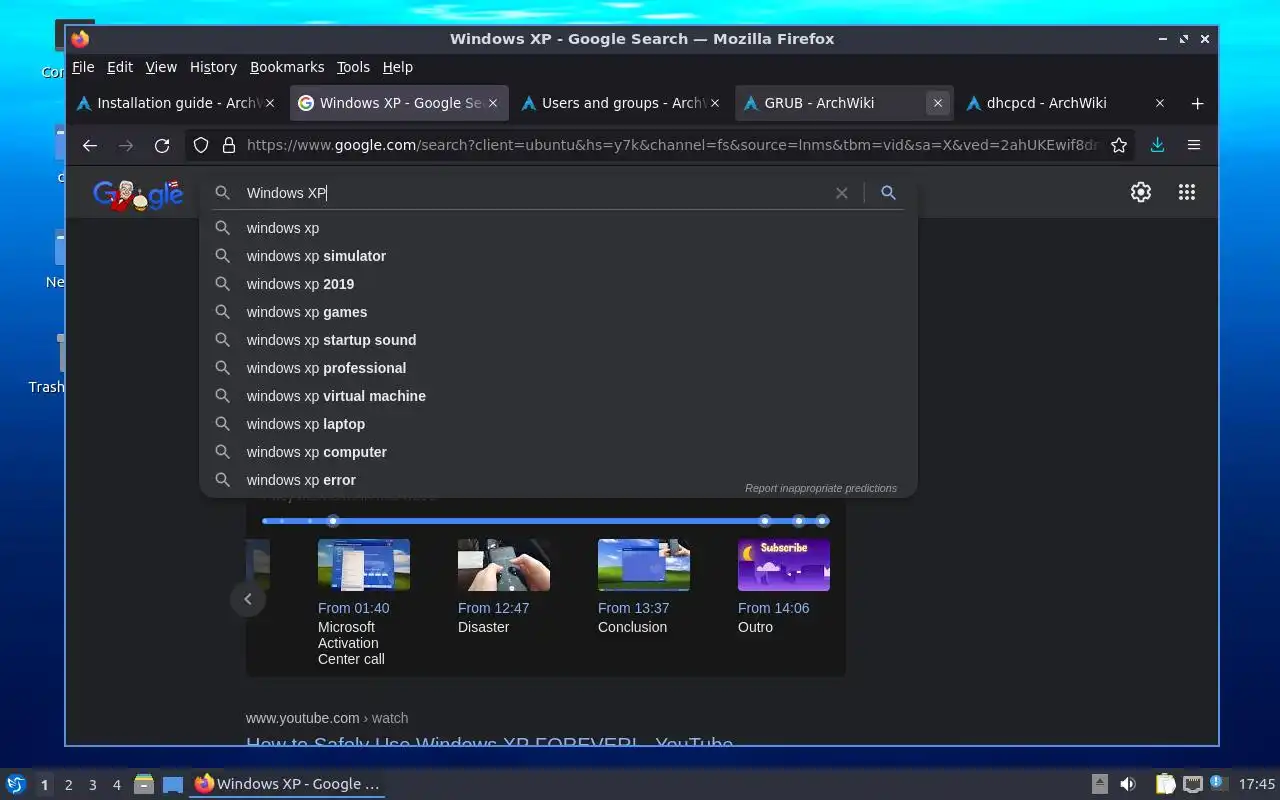Reload the page with the refresh icon

[162, 145]
